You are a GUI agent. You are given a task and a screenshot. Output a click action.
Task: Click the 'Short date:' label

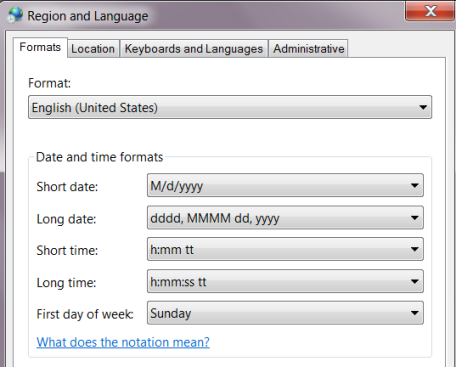(67, 187)
